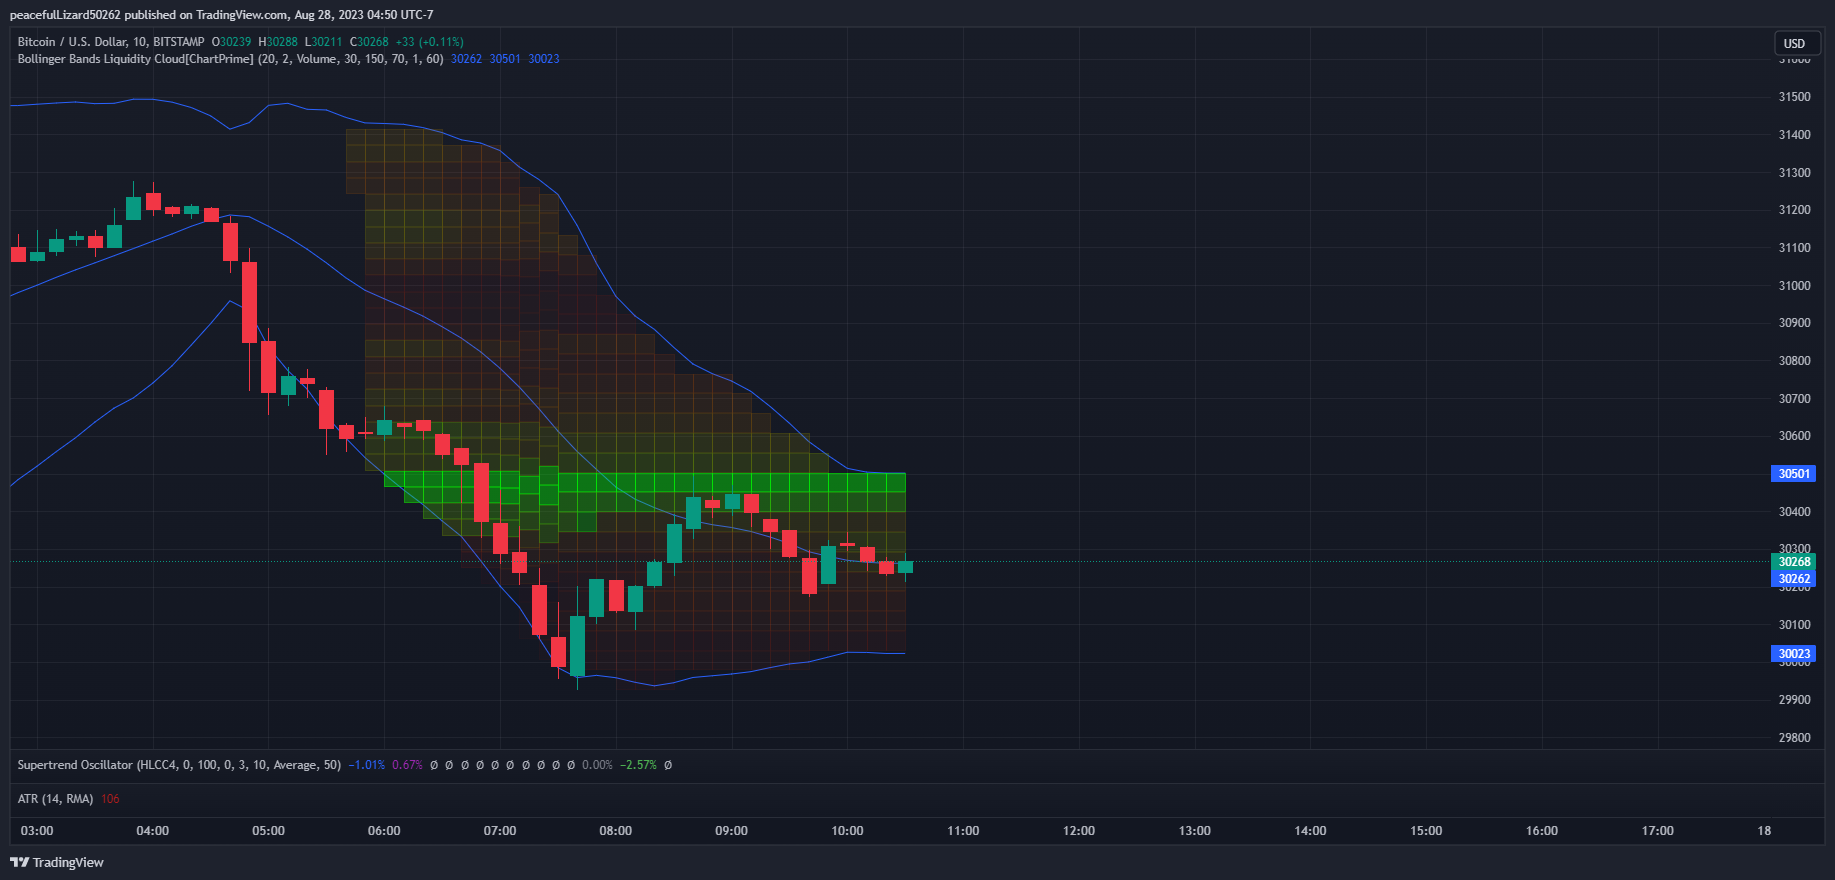The image size is (1835, 880).
Task: Click the 05:00 time axis label
Action: click(x=269, y=831)
